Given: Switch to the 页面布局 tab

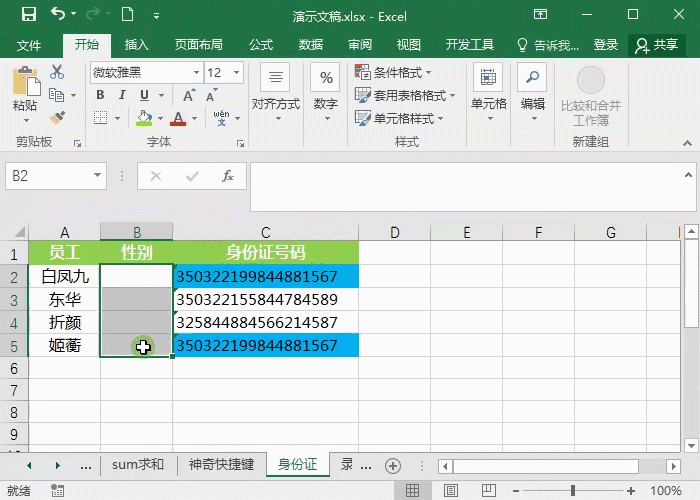Looking at the screenshot, I should pyautogui.click(x=199, y=45).
